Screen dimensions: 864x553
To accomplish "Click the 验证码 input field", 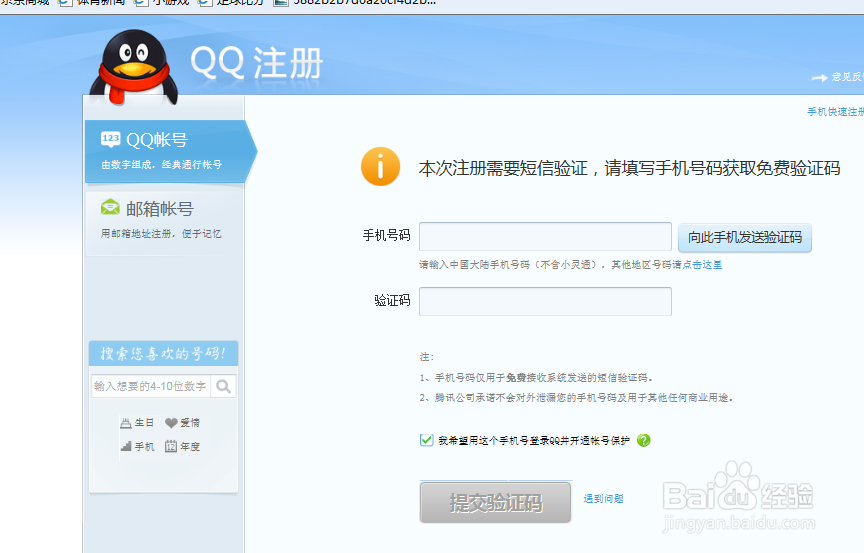I will click(545, 301).
